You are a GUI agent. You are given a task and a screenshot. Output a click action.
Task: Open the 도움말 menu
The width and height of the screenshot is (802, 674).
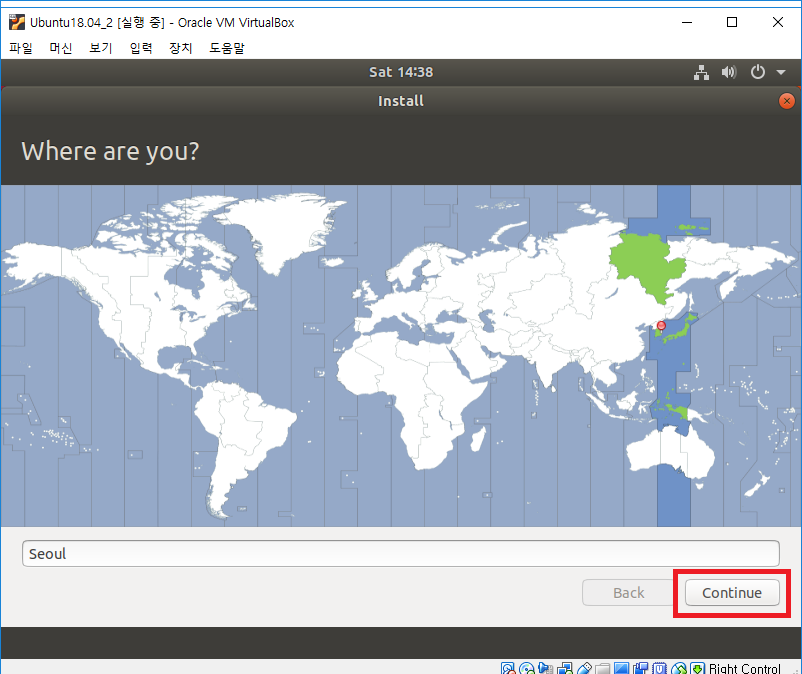pyautogui.click(x=227, y=48)
